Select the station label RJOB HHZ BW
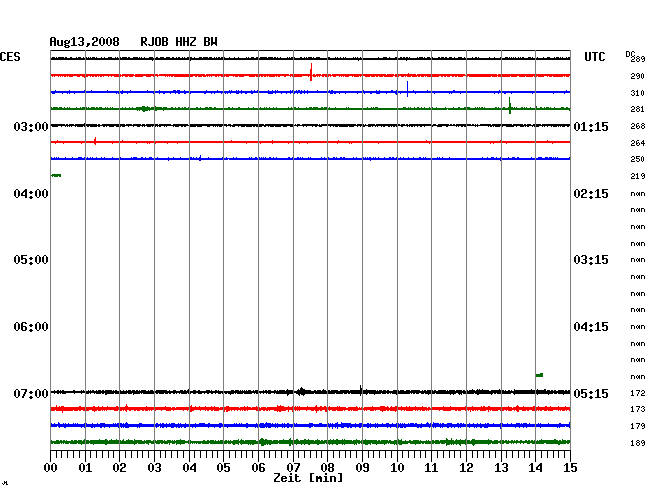 click(179, 42)
